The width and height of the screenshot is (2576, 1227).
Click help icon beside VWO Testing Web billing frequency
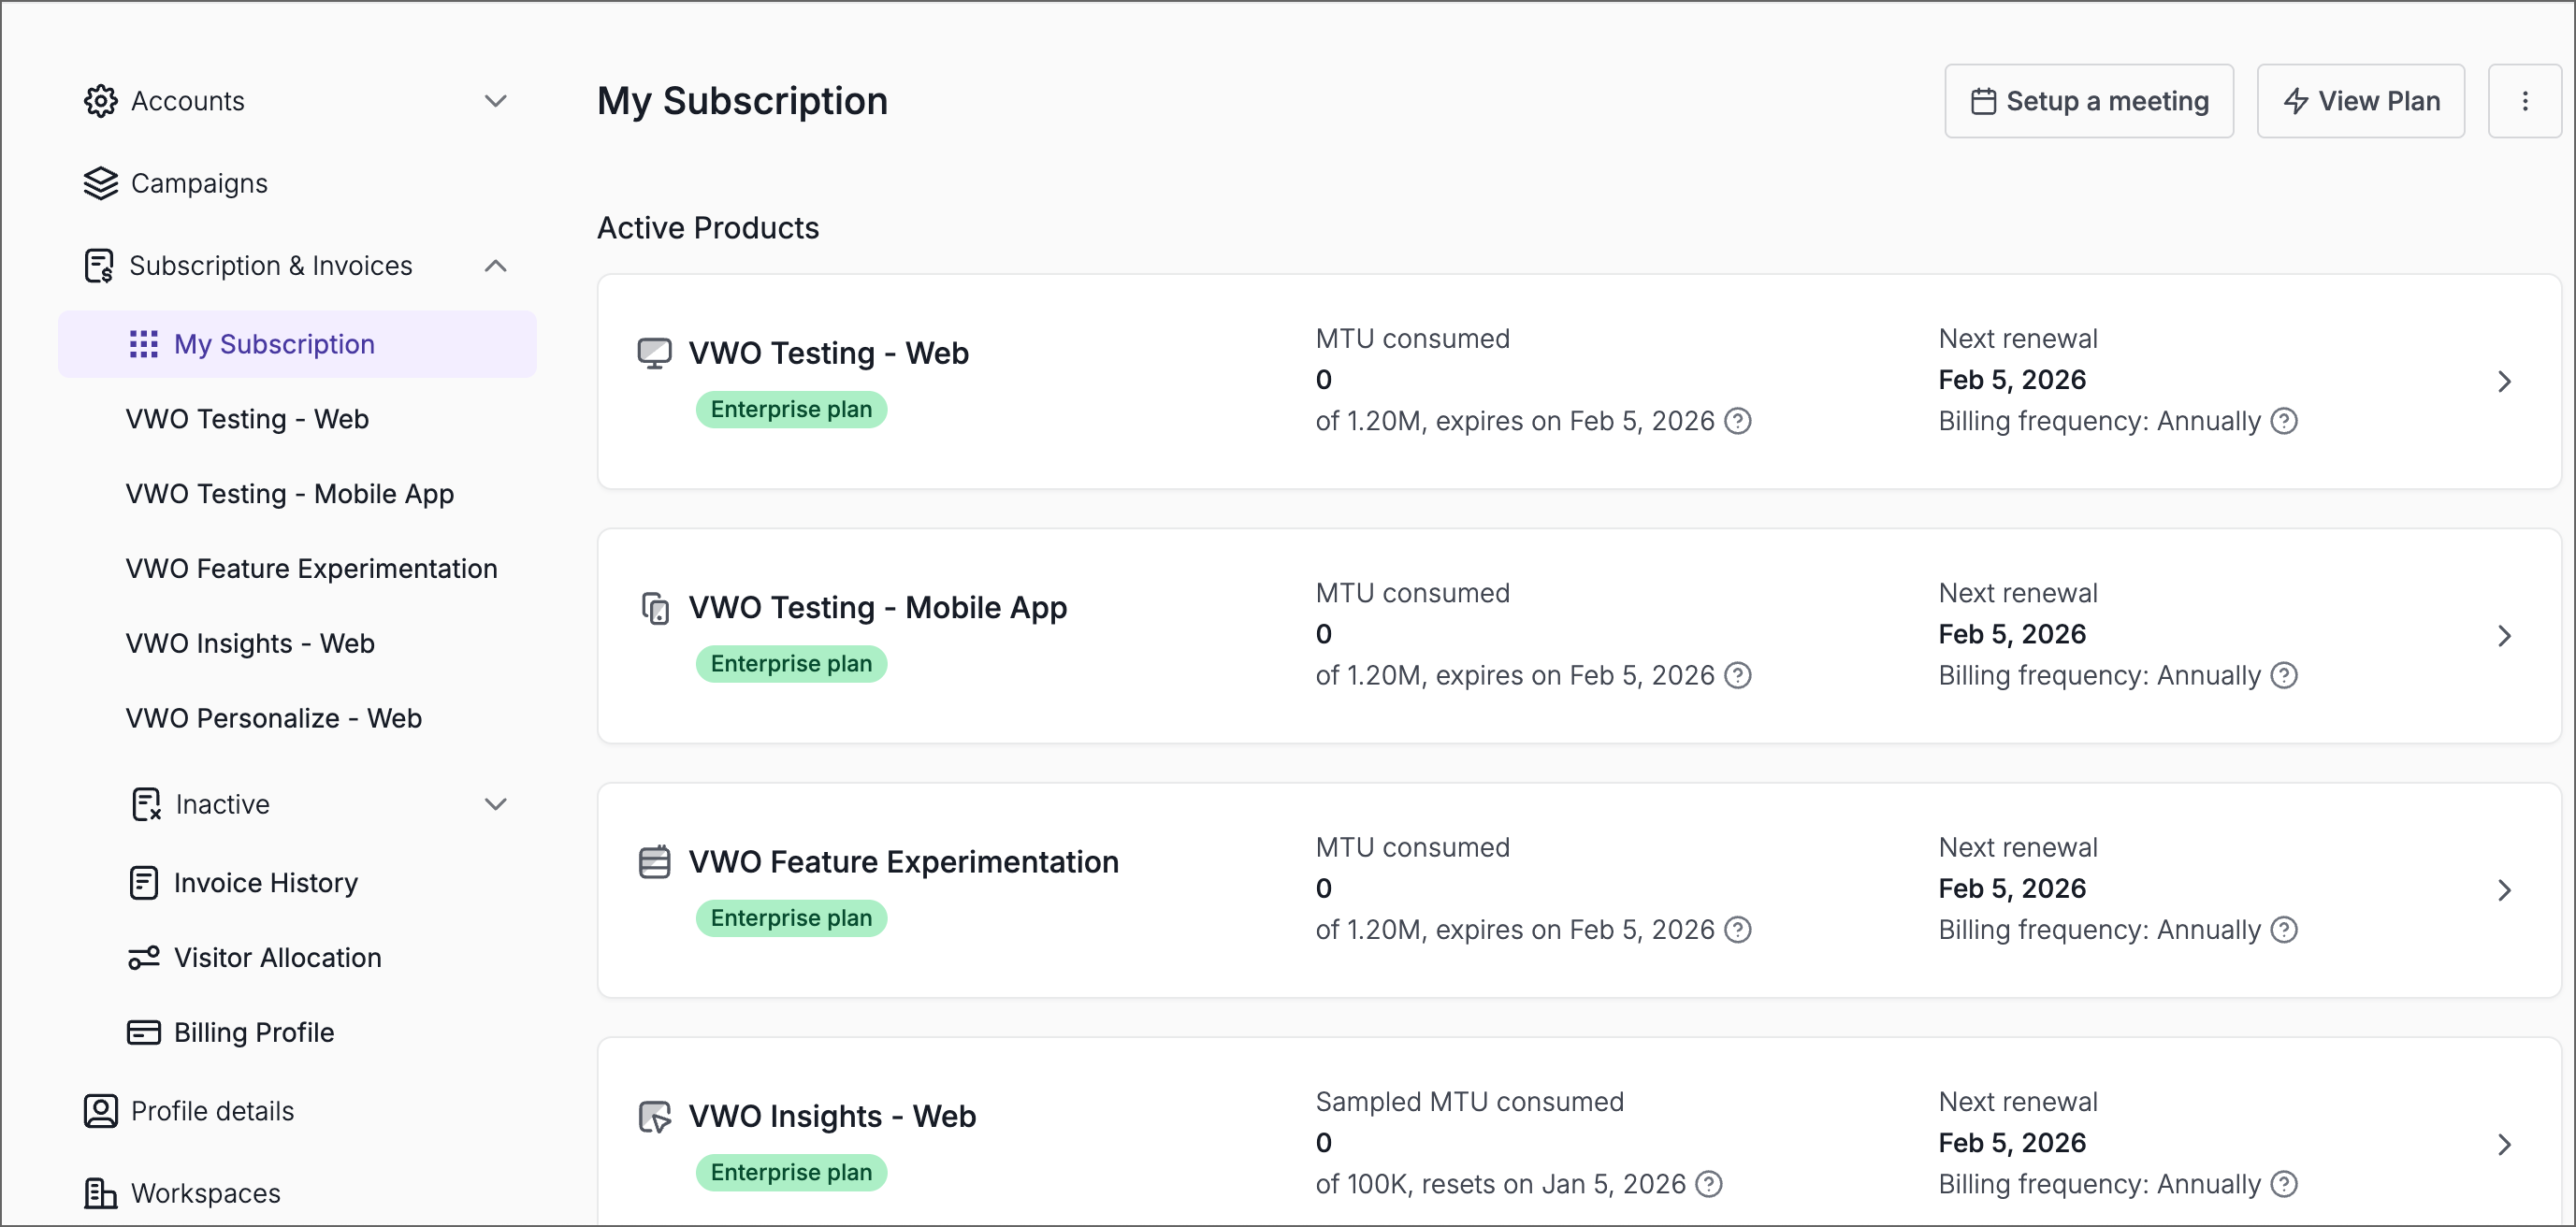point(2283,421)
